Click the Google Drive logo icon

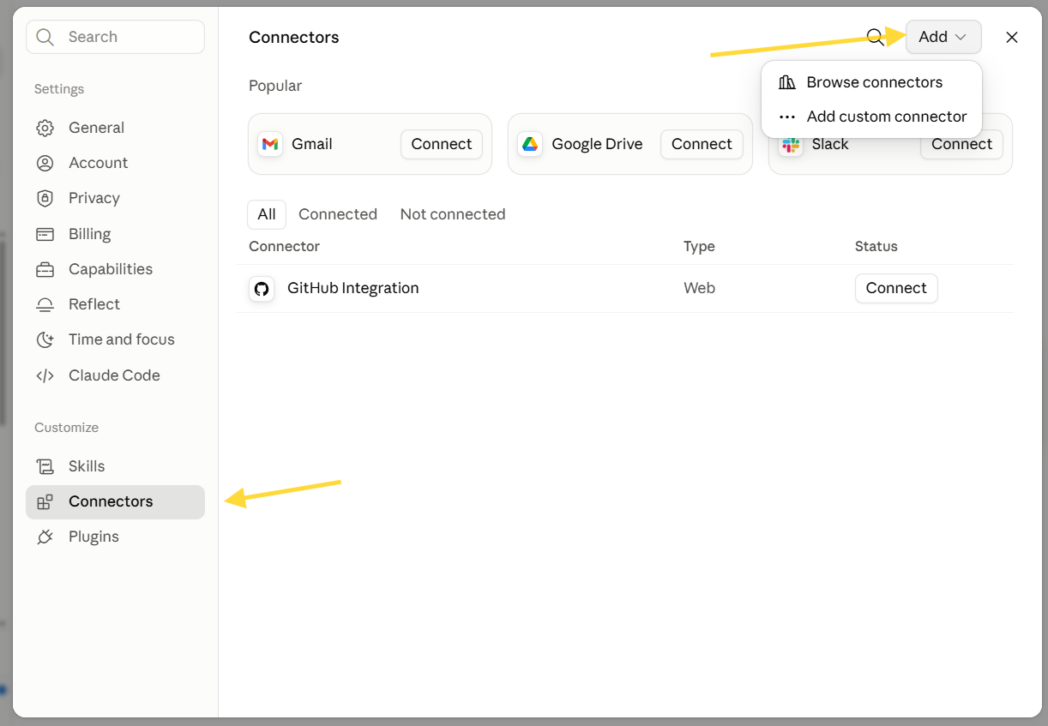tap(530, 144)
